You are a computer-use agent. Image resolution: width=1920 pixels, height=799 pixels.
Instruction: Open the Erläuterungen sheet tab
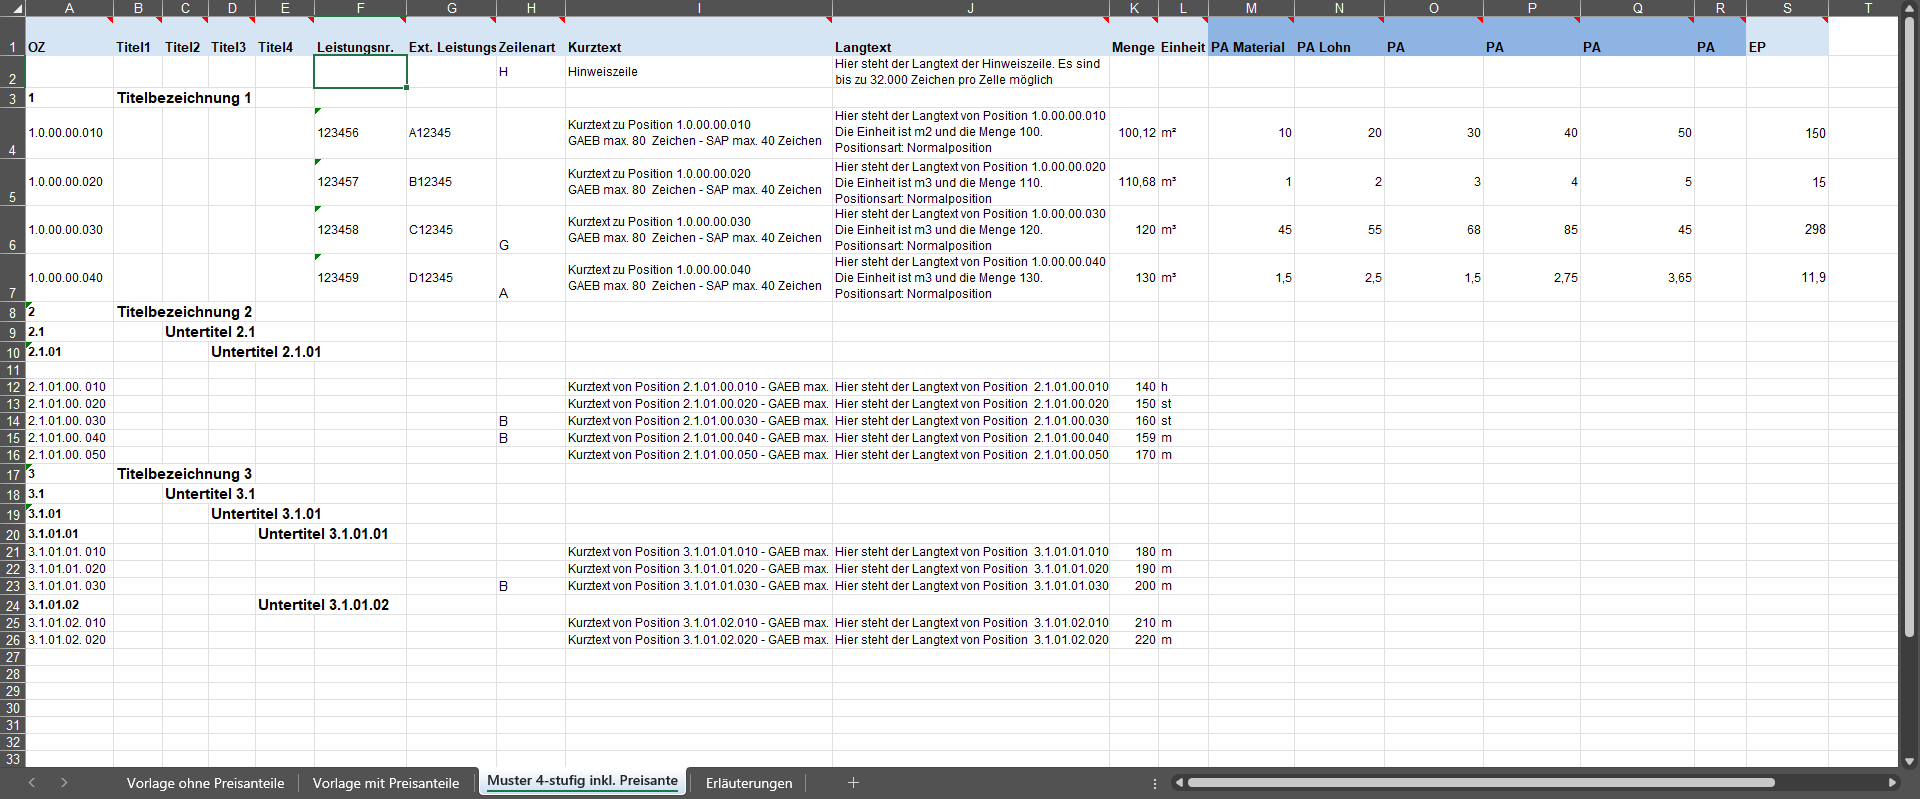(x=748, y=783)
